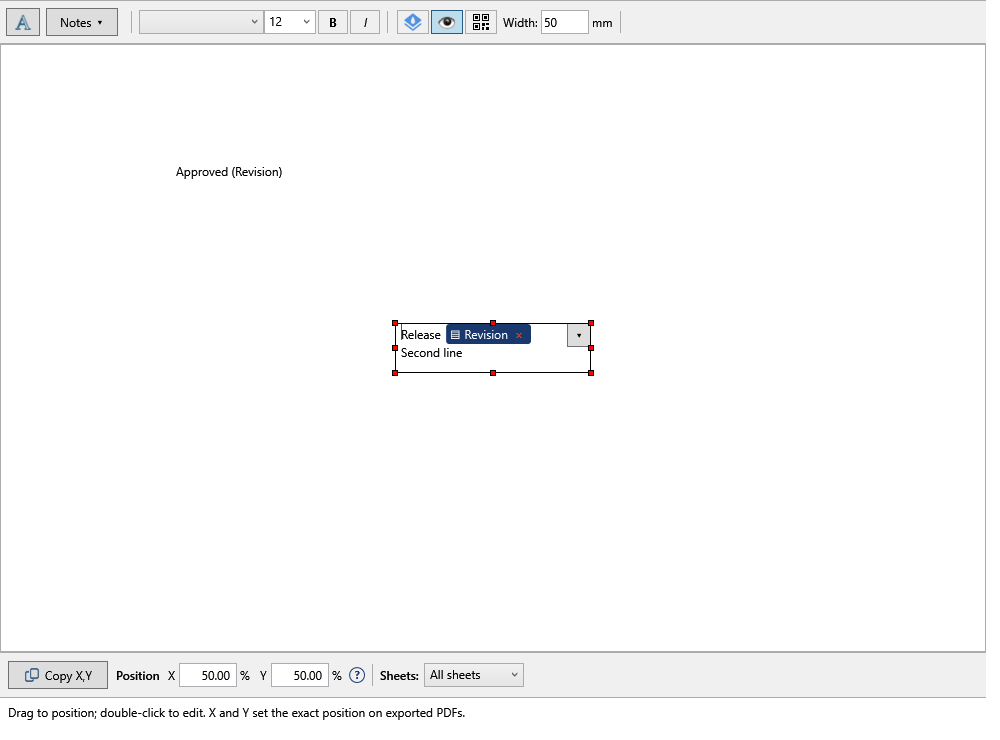Toggle the eye visibility button
This screenshot has height=740, width=1000.
[x=446, y=22]
